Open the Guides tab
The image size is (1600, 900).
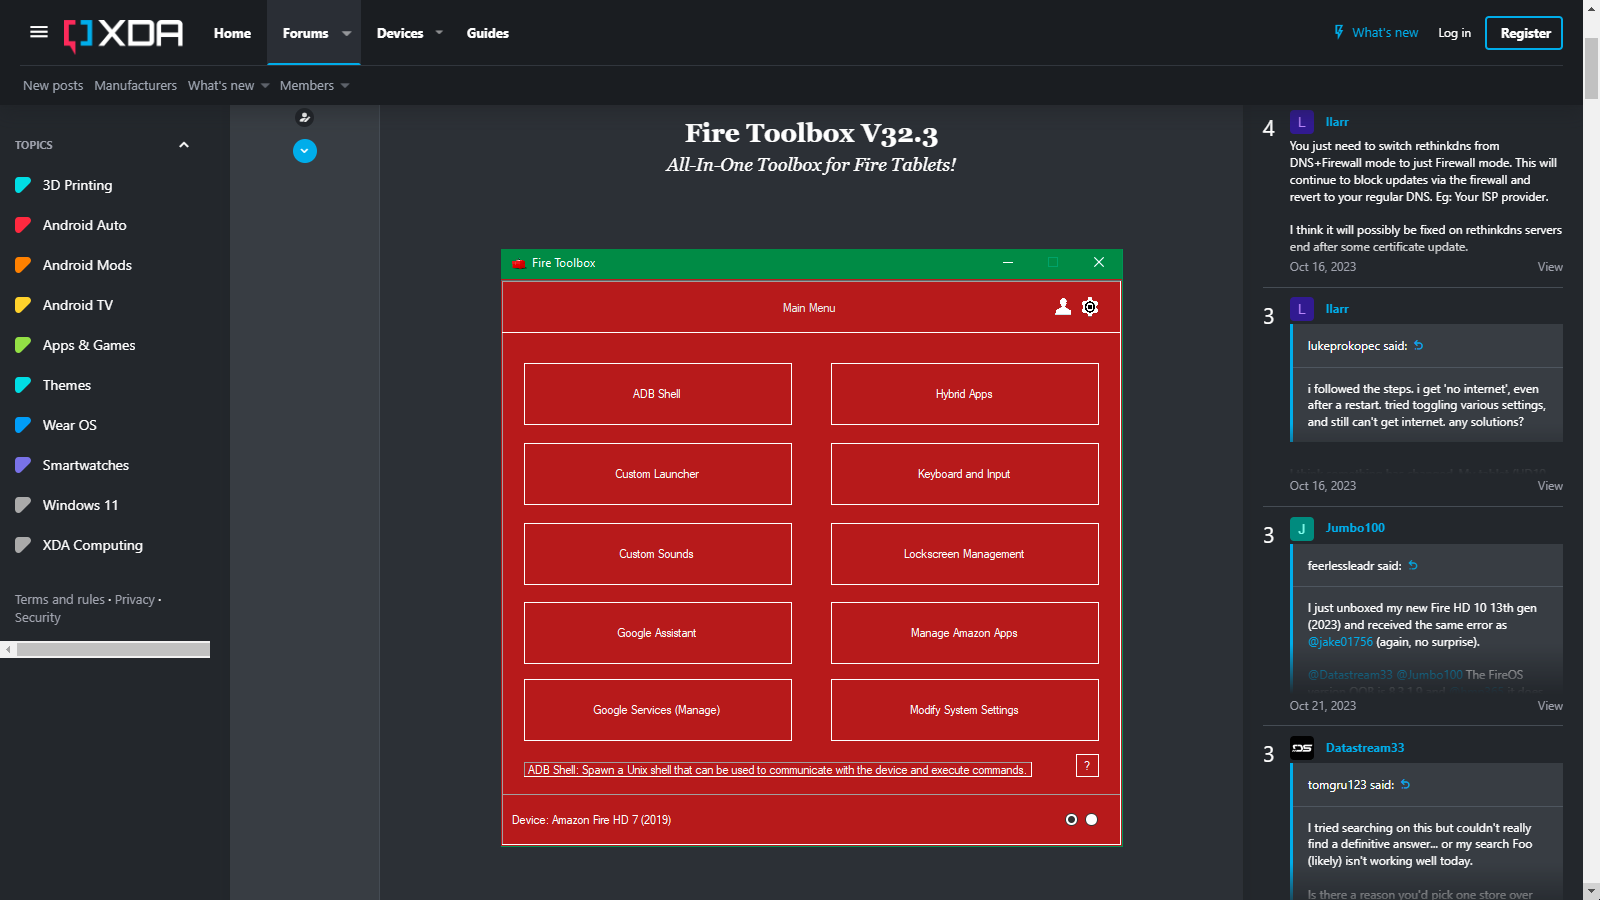[x=488, y=33]
